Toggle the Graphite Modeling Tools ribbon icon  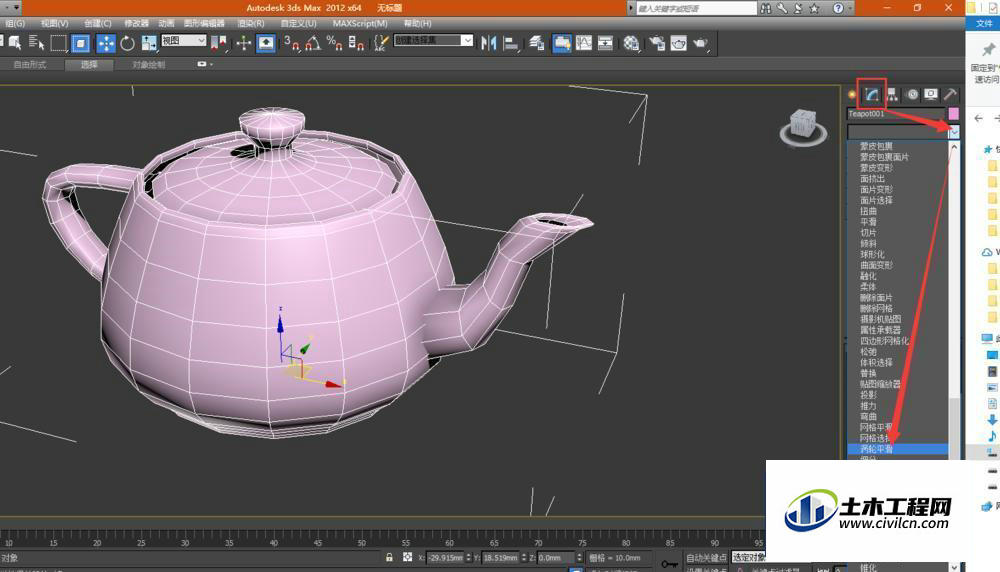pos(561,43)
